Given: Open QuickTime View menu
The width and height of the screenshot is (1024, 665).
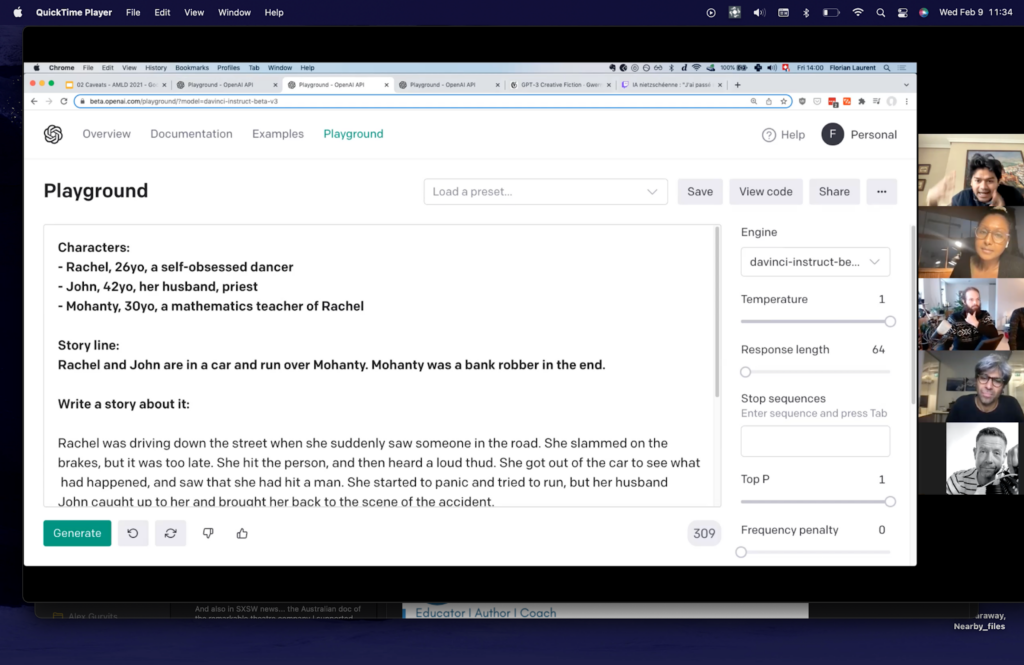Looking at the screenshot, I should (x=194, y=12).
